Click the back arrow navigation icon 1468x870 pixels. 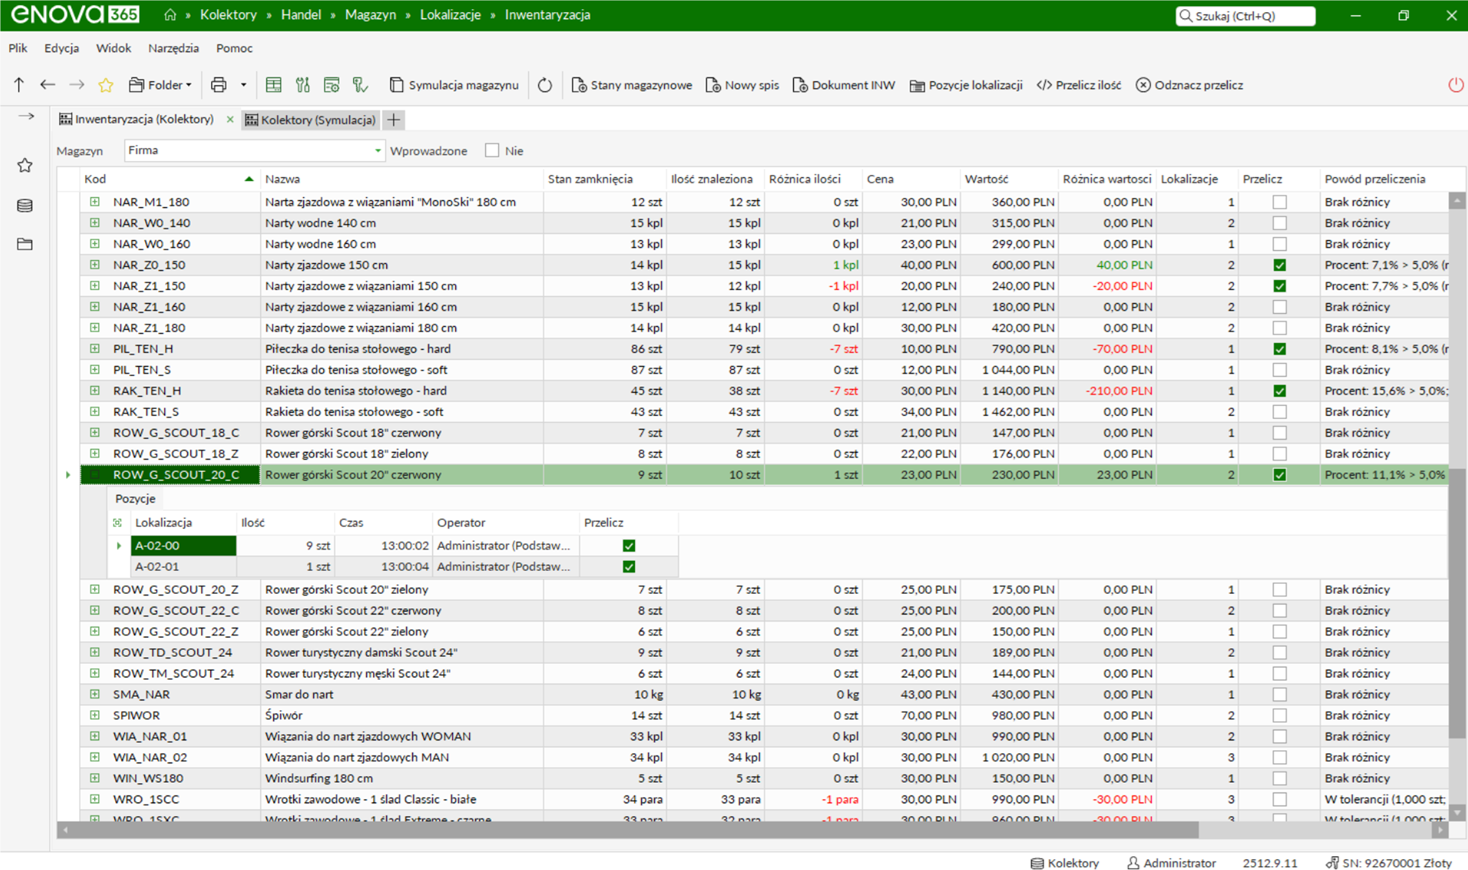pos(47,85)
